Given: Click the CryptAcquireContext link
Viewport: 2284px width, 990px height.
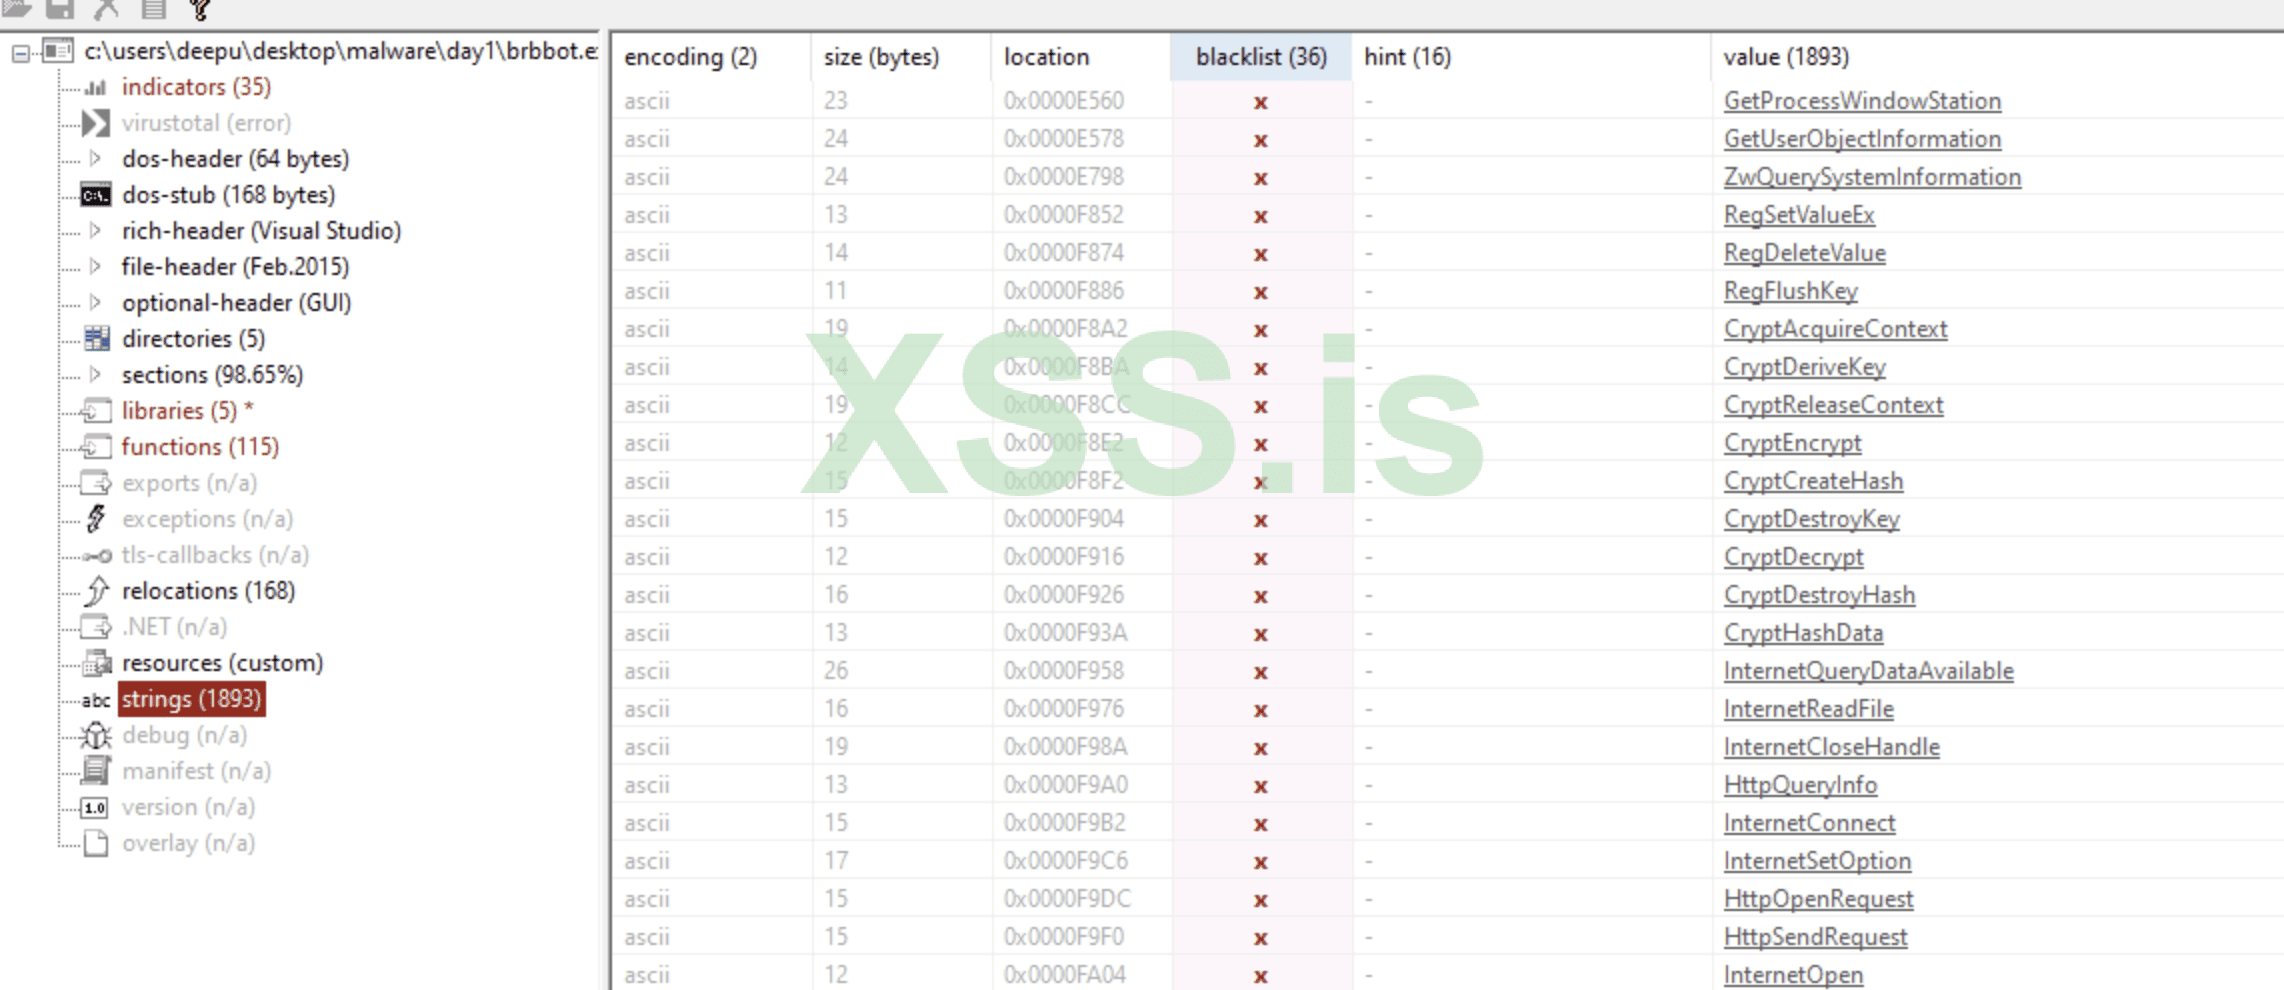Looking at the screenshot, I should point(1835,329).
